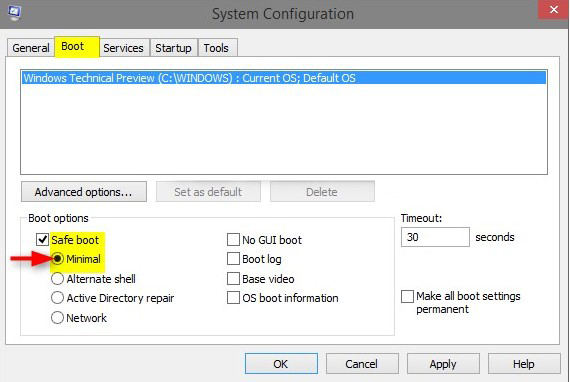Image resolution: width=570 pixels, height=382 pixels.
Task: Go to the Tools tab
Action: pos(216,48)
